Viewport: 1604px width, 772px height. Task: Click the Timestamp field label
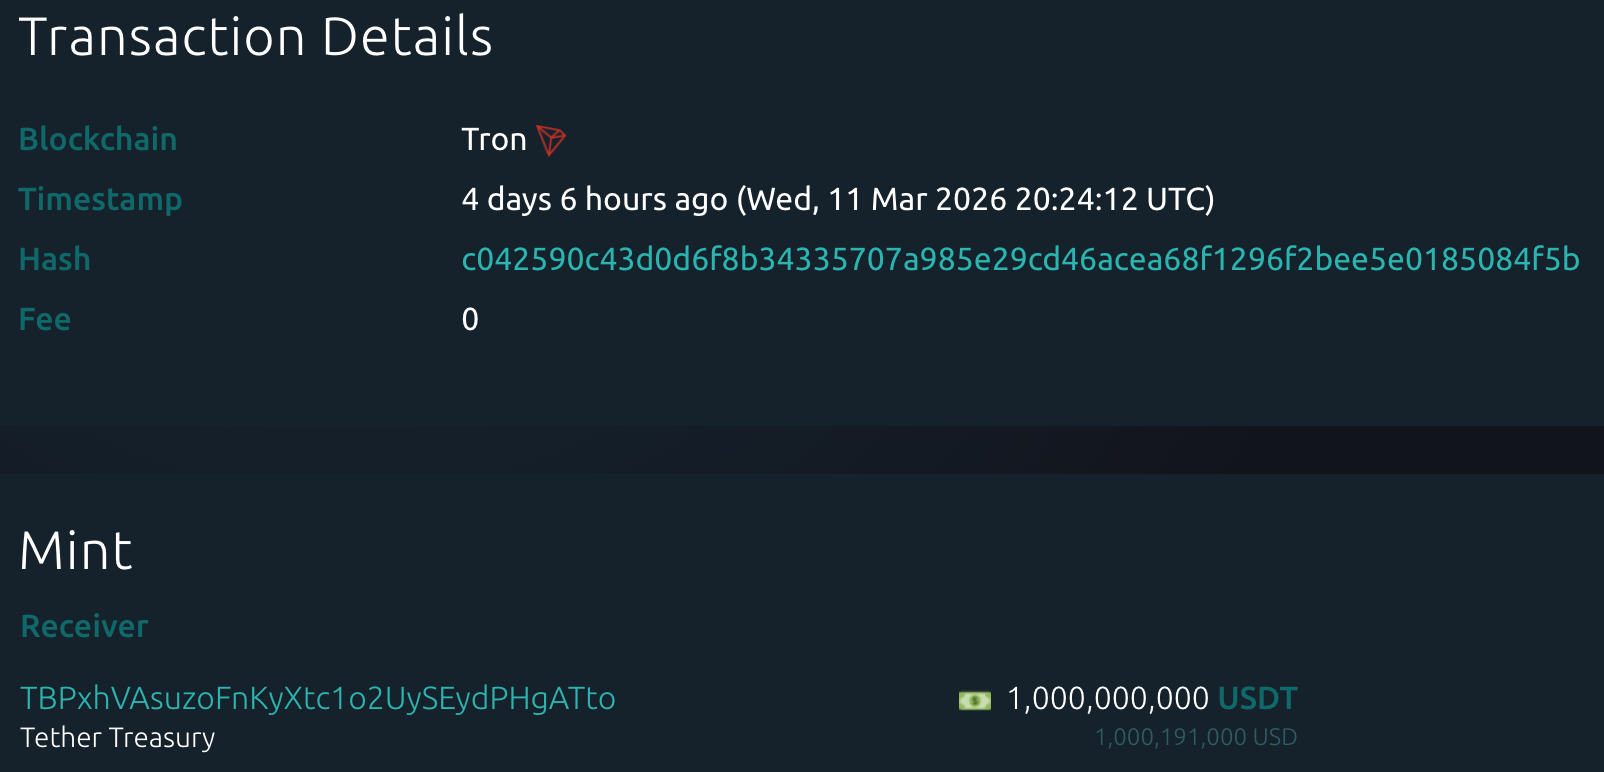coord(100,200)
